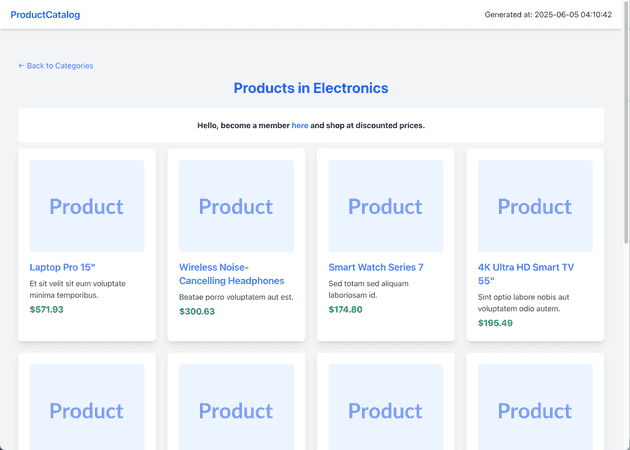Click the 4K Ultra HD TV image
Image resolution: width=630 pixels, height=450 pixels.
click(535, 206)
